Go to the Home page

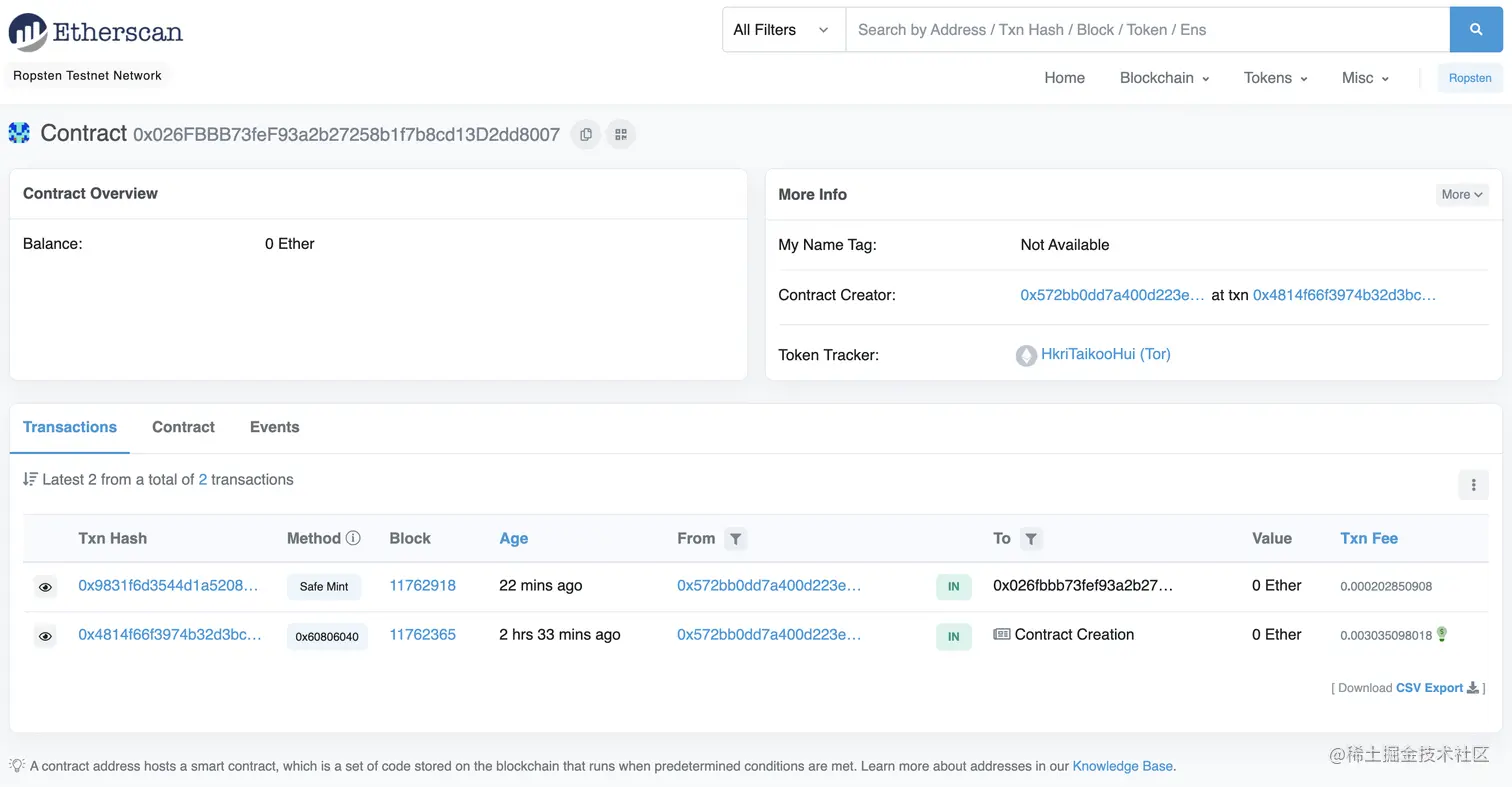(x=1064, y=78)
